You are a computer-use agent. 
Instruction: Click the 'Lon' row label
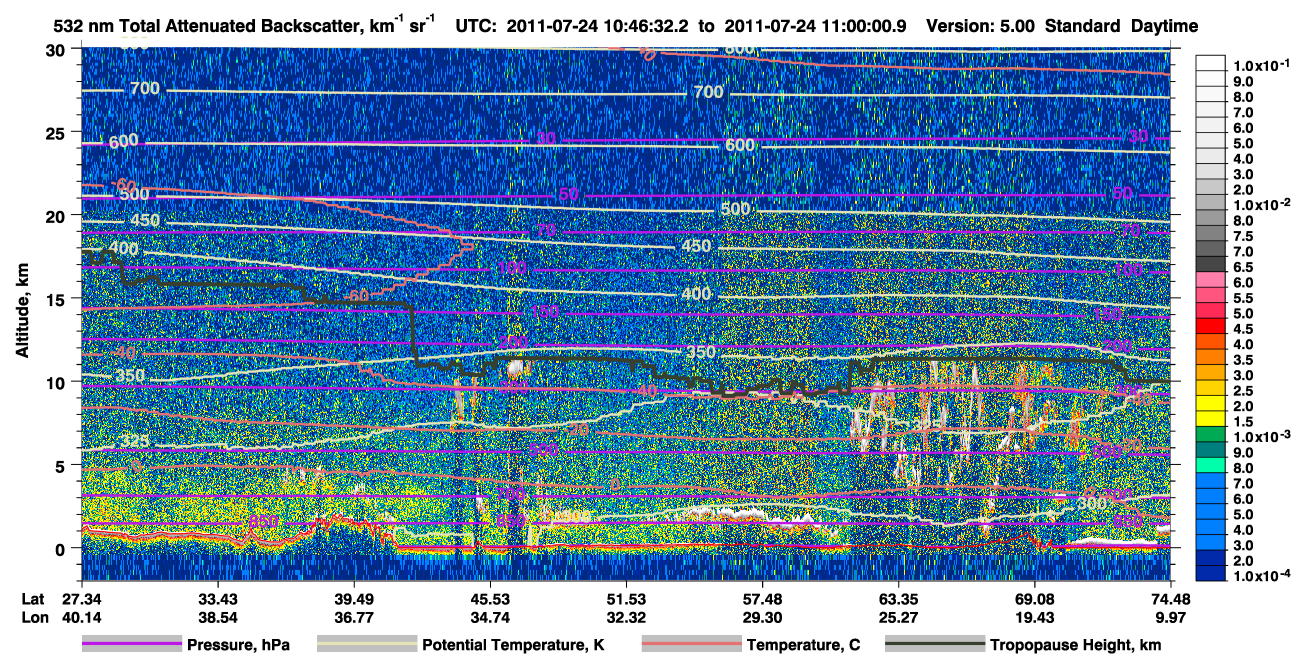pyautogui.click(x=33, y=618)
